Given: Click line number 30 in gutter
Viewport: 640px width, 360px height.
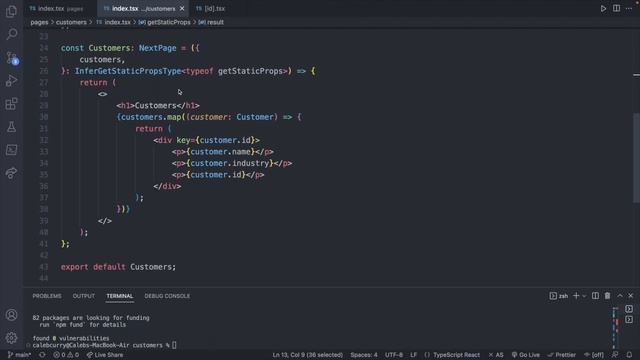Looking at the screenshot, I should point(44,117).
